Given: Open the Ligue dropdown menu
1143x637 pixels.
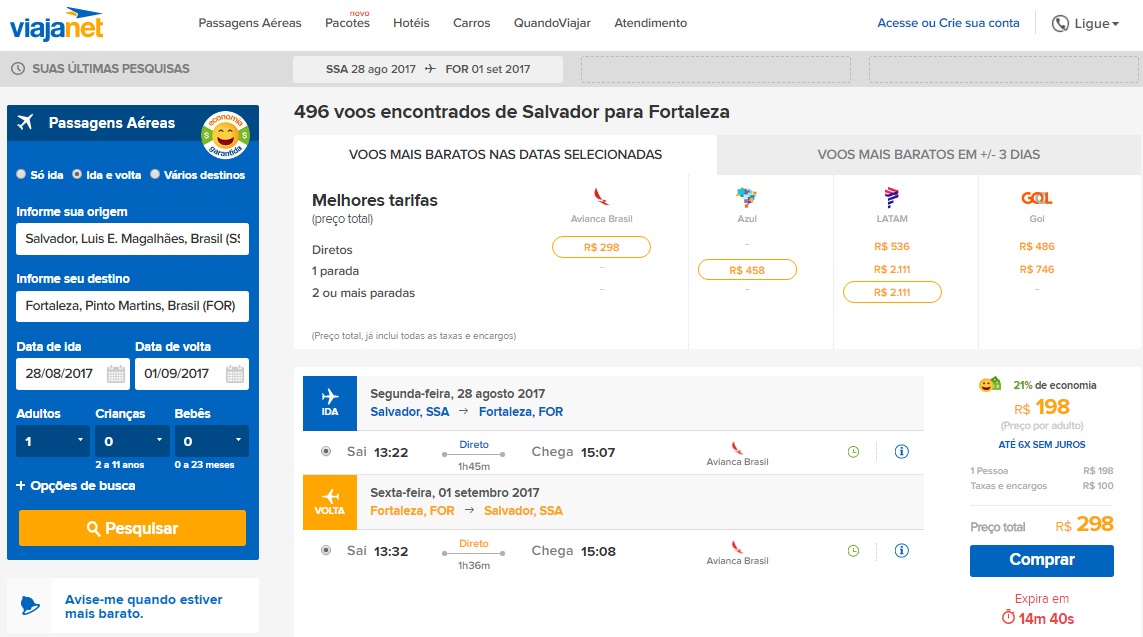Looking at the screenshot, I should (1096, 24).
